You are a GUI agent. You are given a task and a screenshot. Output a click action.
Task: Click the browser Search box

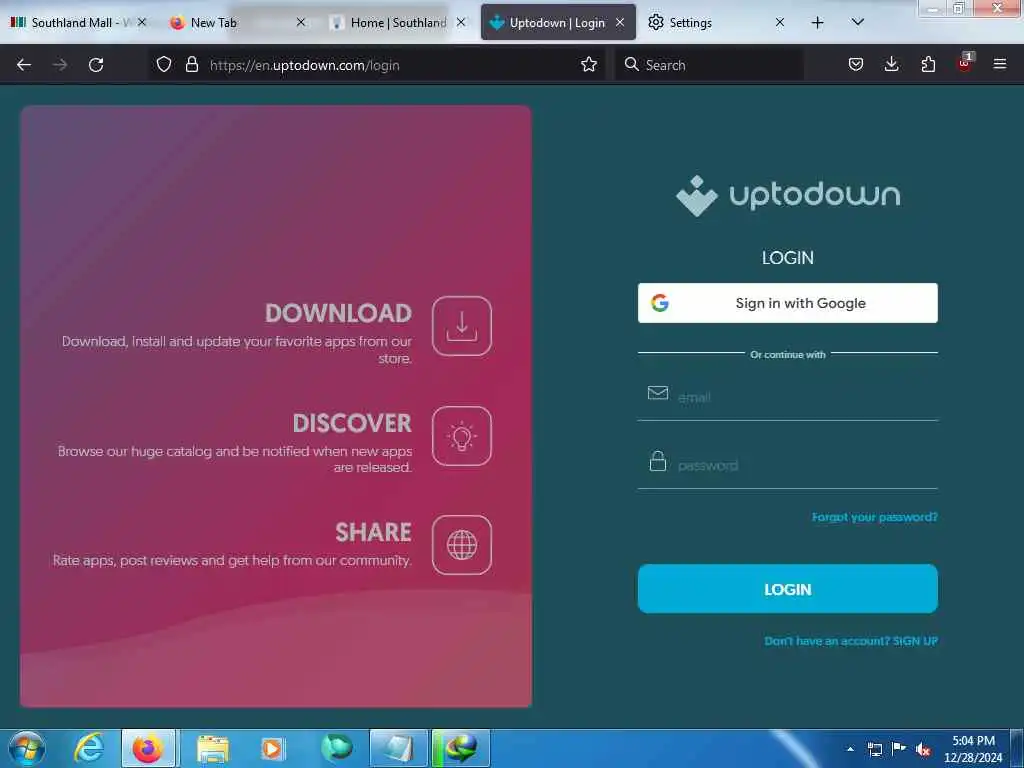point(709,65)
